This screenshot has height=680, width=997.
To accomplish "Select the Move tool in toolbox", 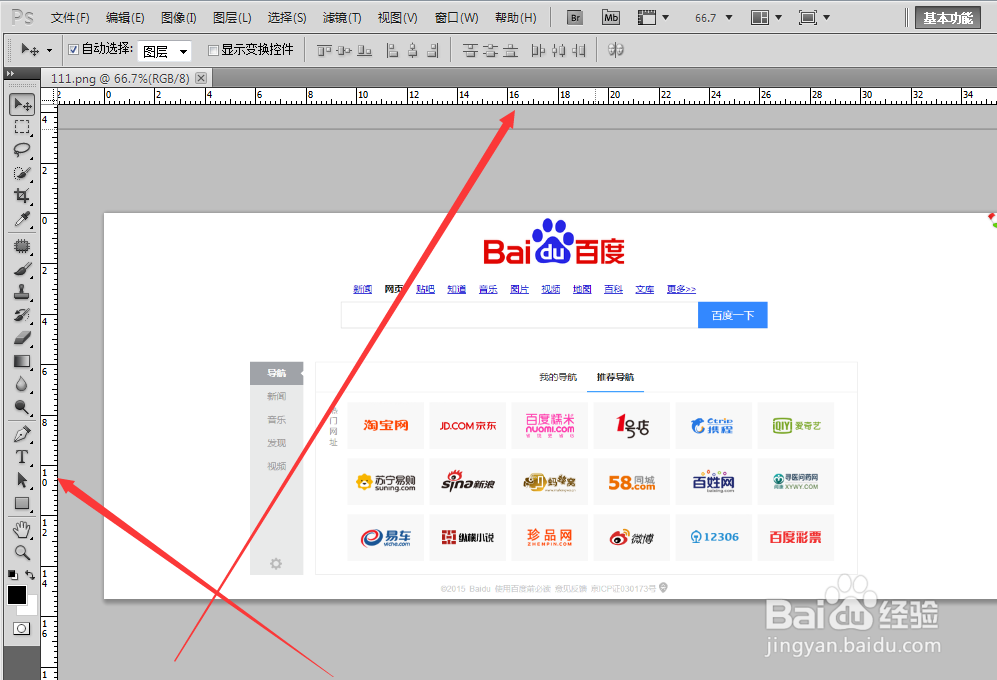I will 22,104.
